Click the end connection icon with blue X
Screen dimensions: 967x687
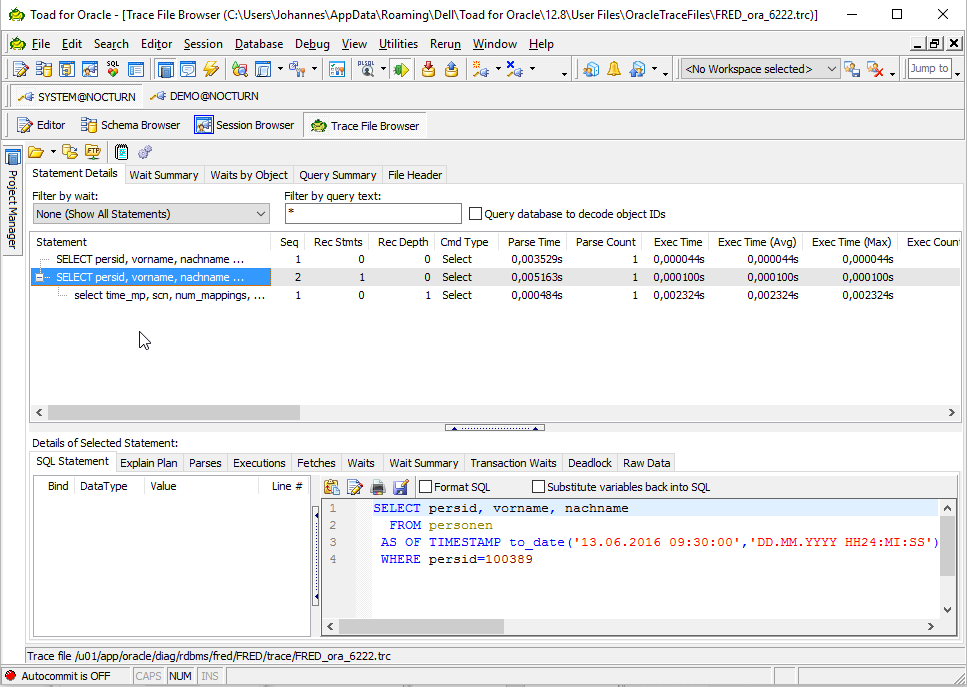tap(514, 69)
